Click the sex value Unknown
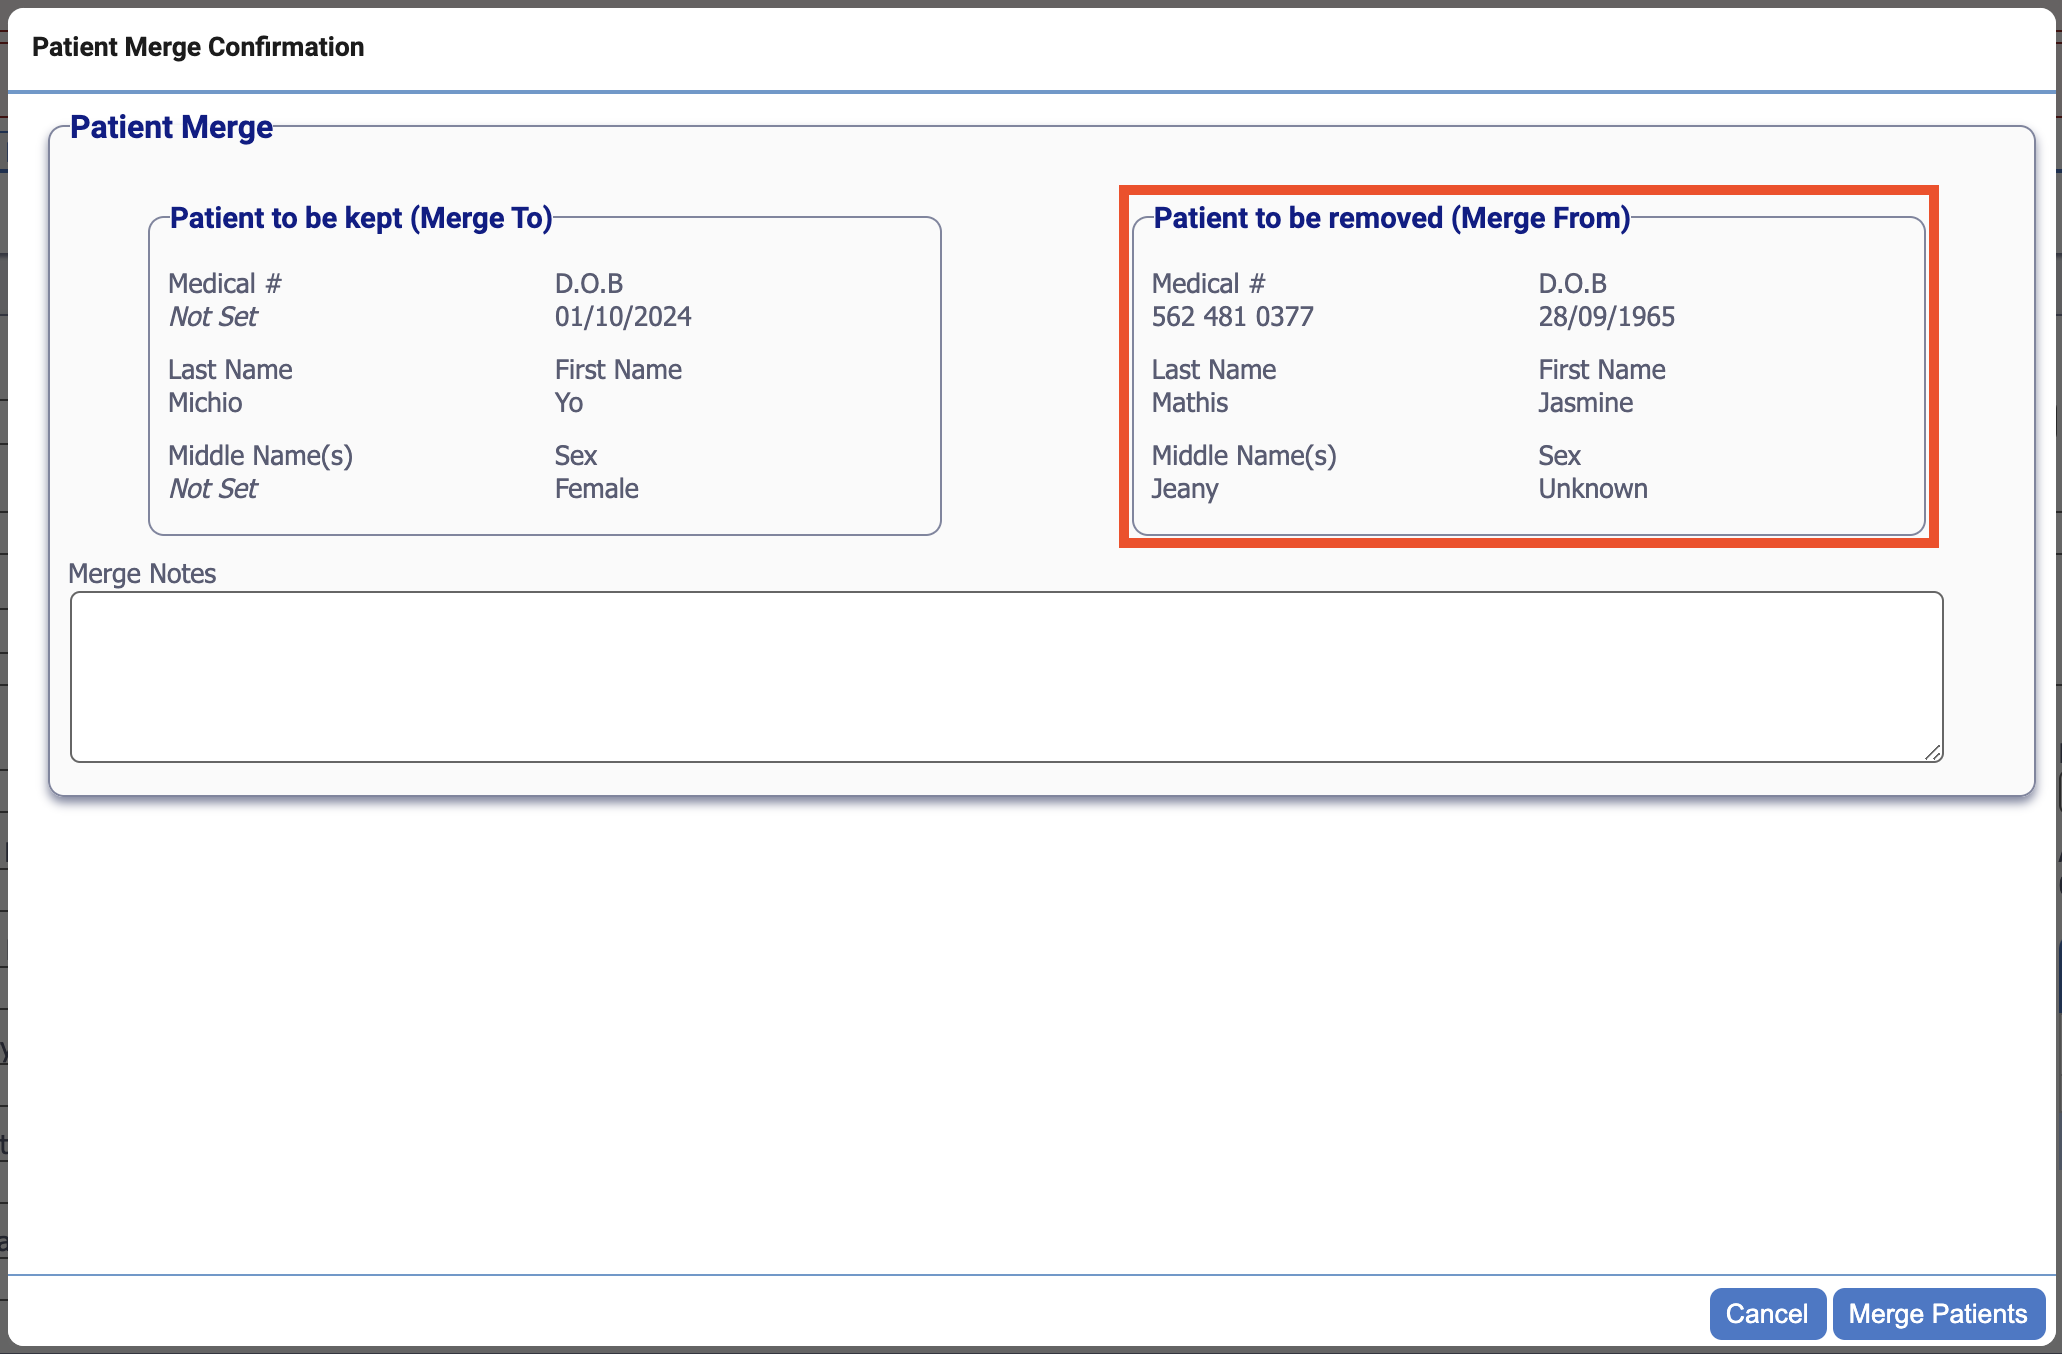The width and height of the screenshot is (2062, 1354). point(1592,489)
